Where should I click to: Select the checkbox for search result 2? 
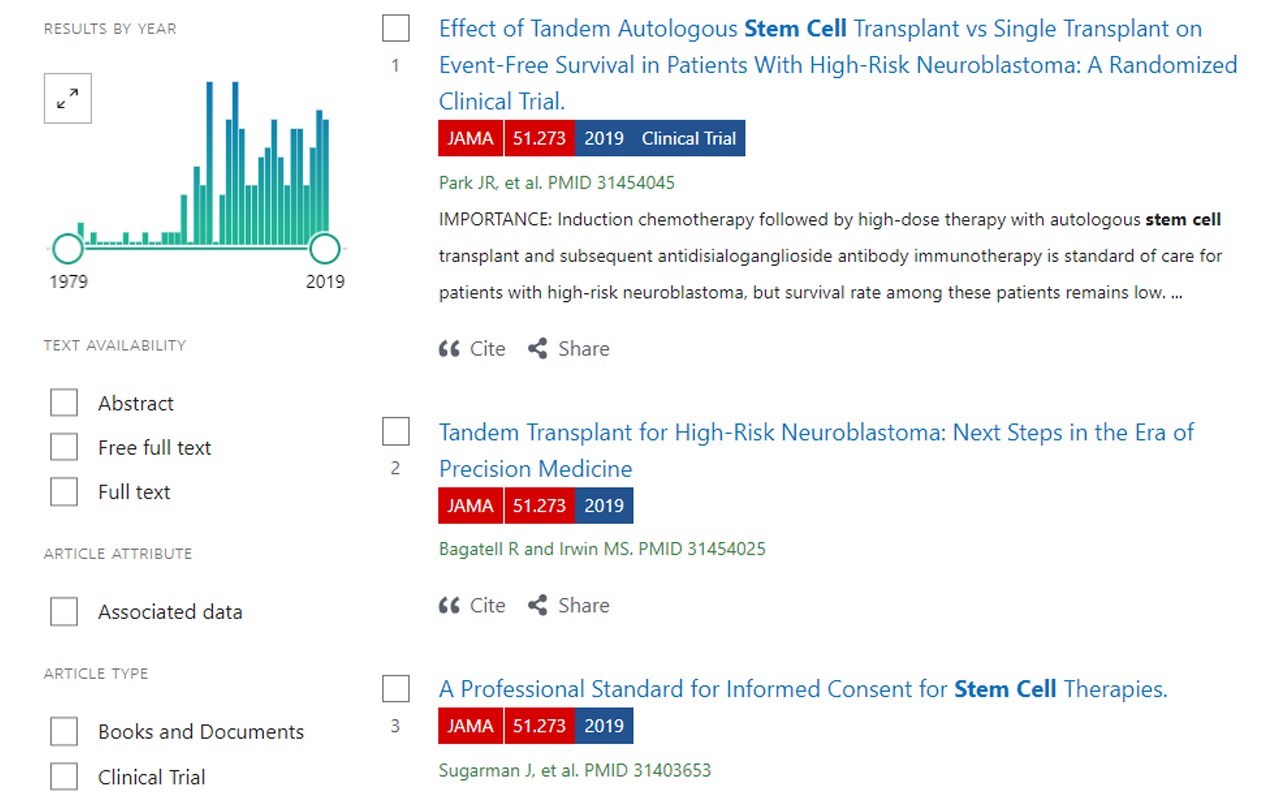(396, 432)
